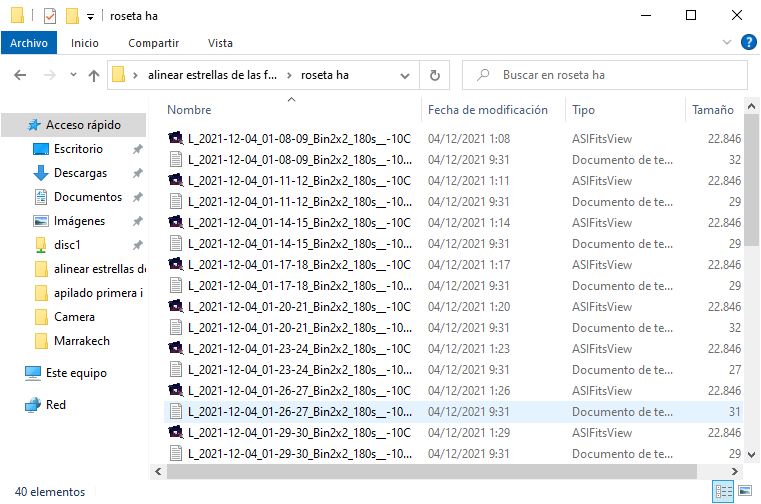Open the address bar history dropdown
The height and width of the screenshot is (504, 761).
[404, 75]
